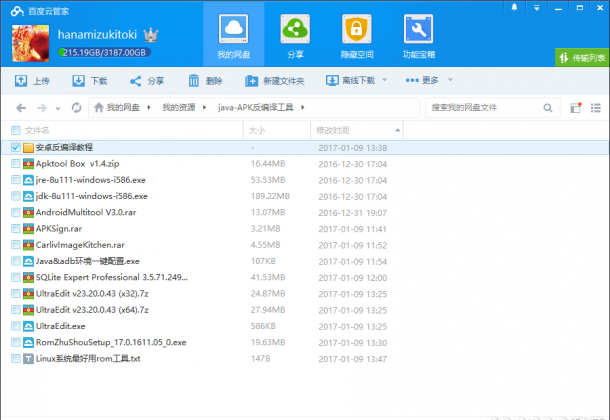The height and width of the screenshot is (420, 610).
Task: Click the UltraEdit (x32).7z archive icon
Action: [28, 294]
